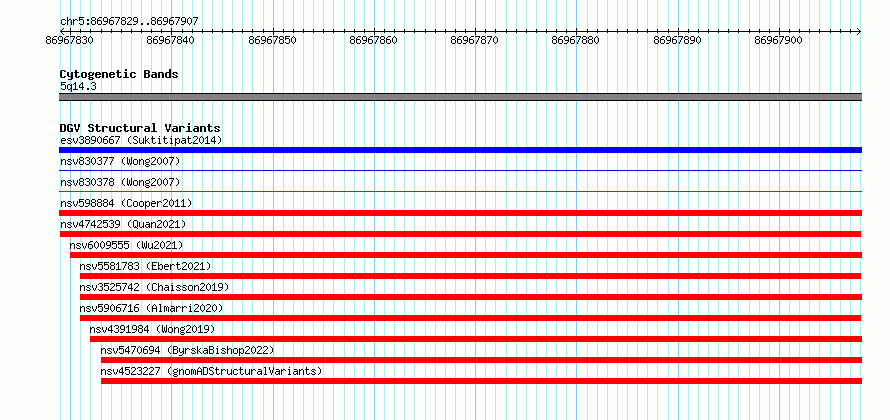Viewport: 890px width, 420px height.
Task: Click the ruler's left arrowhead
Action: click(62, 31)
